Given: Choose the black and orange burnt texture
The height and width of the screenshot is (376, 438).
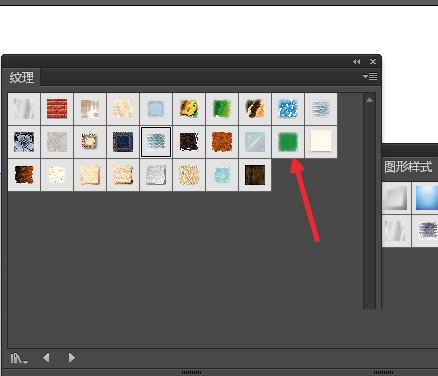Looking at the screenshot, I should pyautogui.click(x=24, y=175).
